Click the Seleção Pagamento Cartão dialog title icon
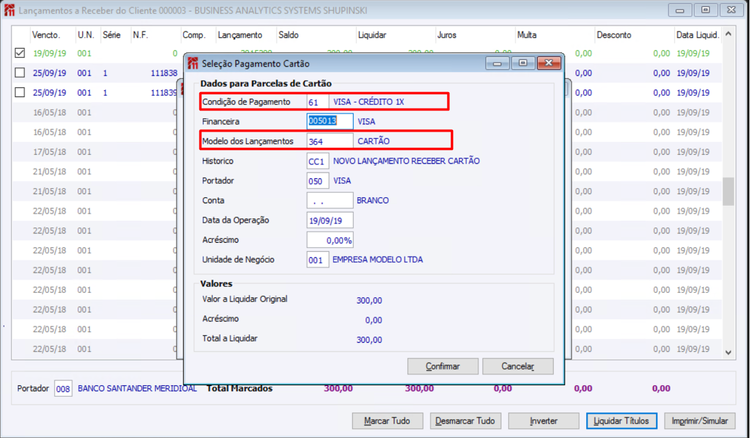Viewport: 750px width, 438px height. [x=193, y=64]
